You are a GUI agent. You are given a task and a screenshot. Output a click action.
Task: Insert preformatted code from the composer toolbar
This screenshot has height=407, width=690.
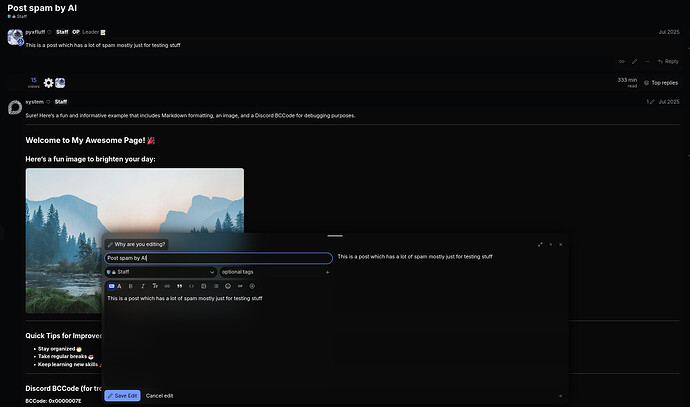tap(191, 286)
